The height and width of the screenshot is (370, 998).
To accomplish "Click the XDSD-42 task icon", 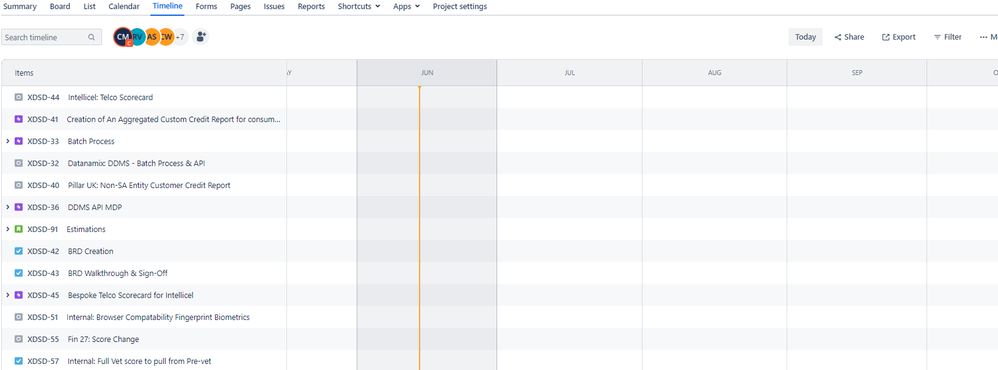I will 18,251.
